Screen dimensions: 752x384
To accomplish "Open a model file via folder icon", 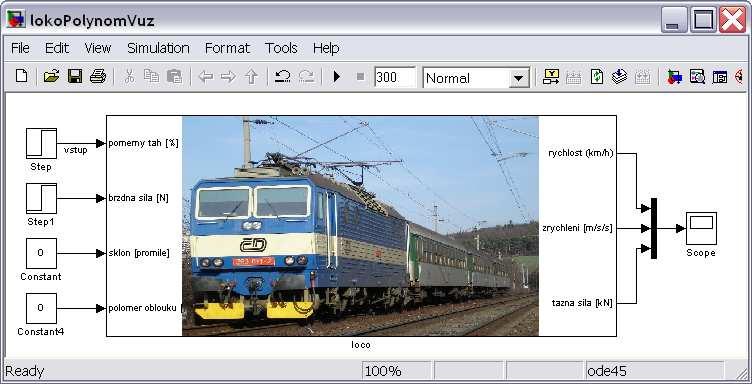I will [x=51, y=76].
